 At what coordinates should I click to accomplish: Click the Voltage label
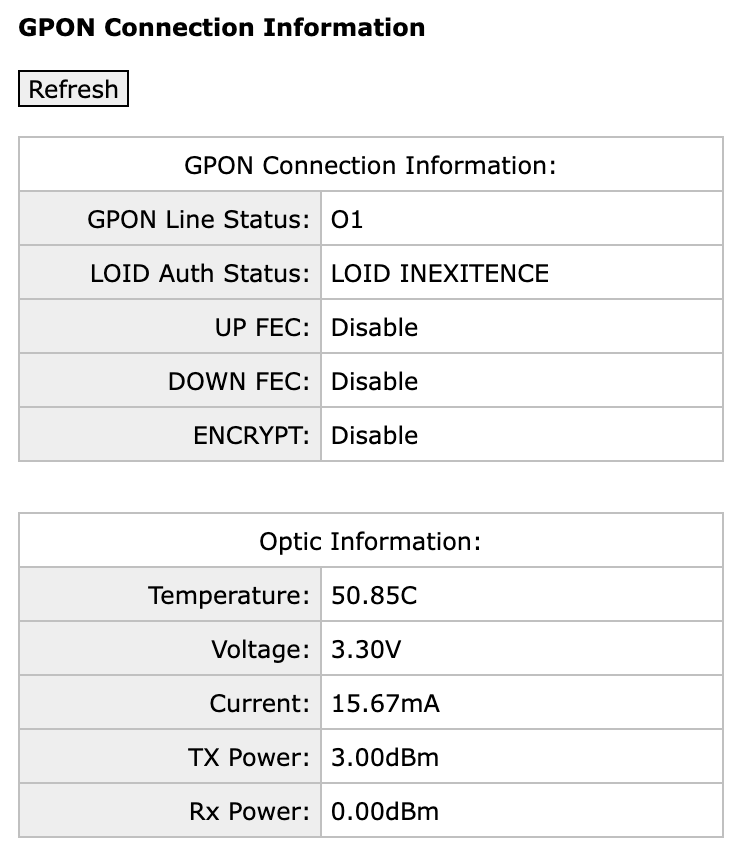click(260, 649)
